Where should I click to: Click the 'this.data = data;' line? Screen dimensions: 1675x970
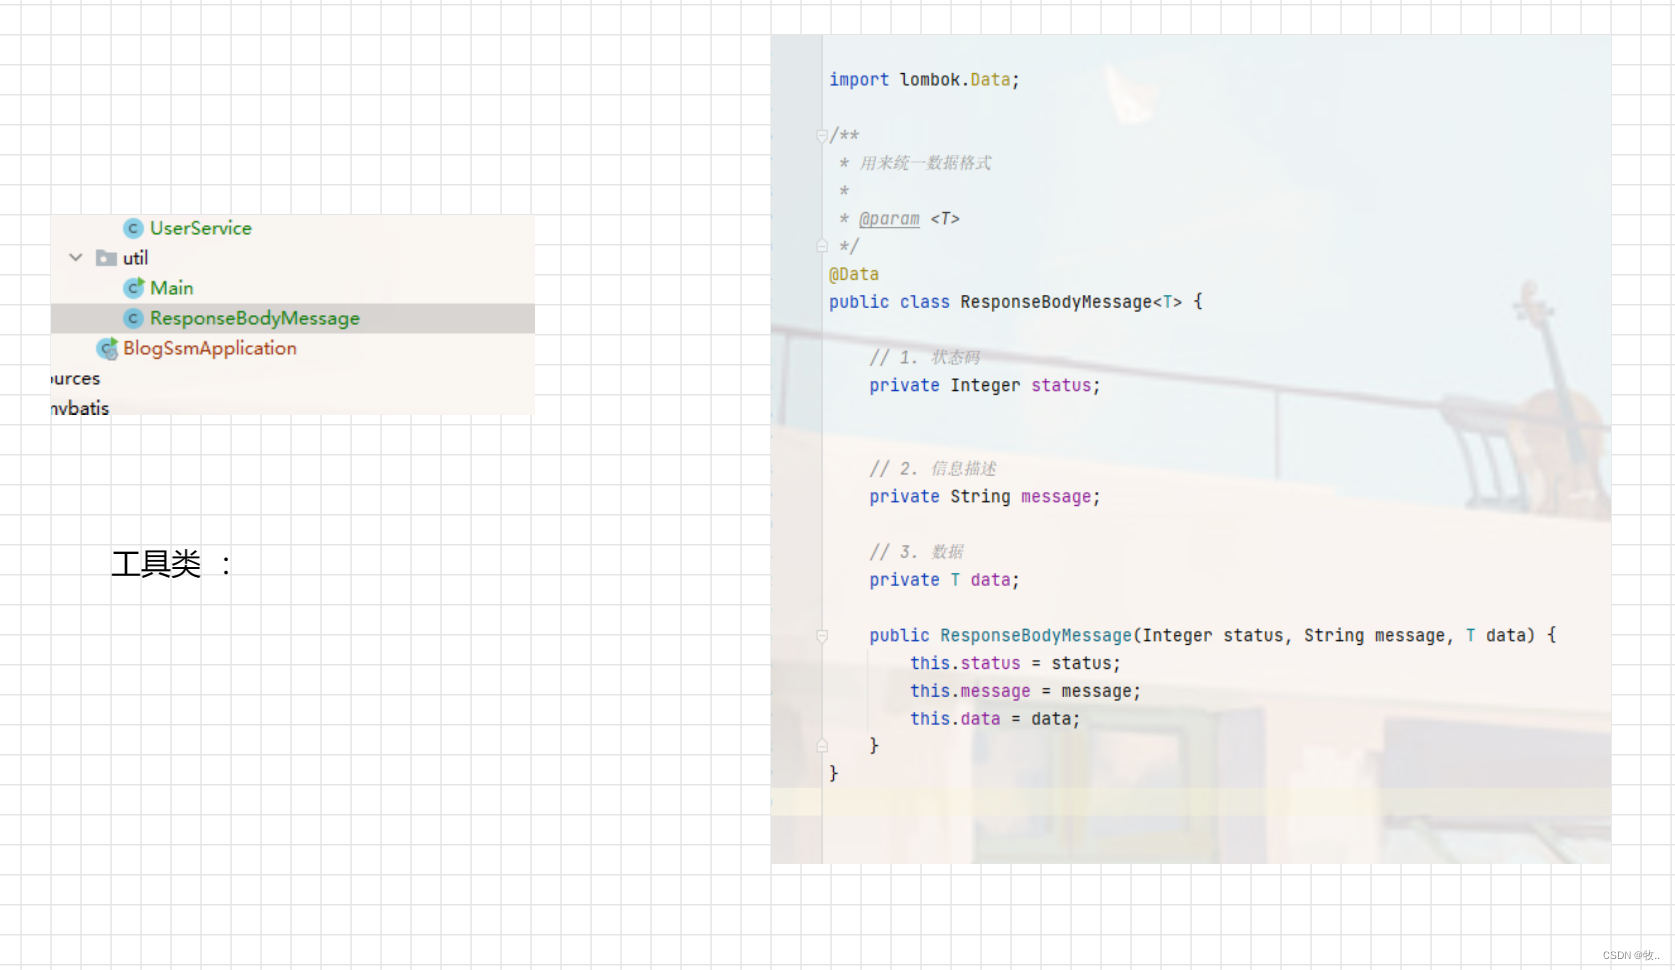pyautogui.click(x=995, y=719)
